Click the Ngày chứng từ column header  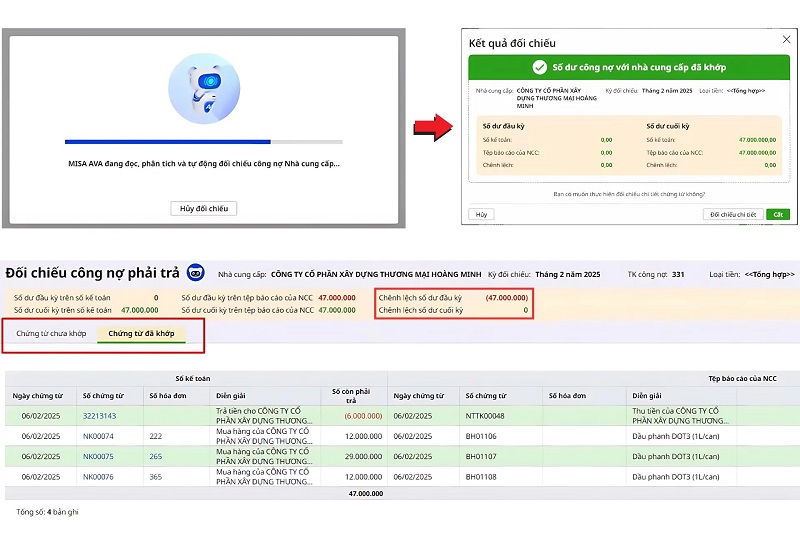(x=38, y=395)
